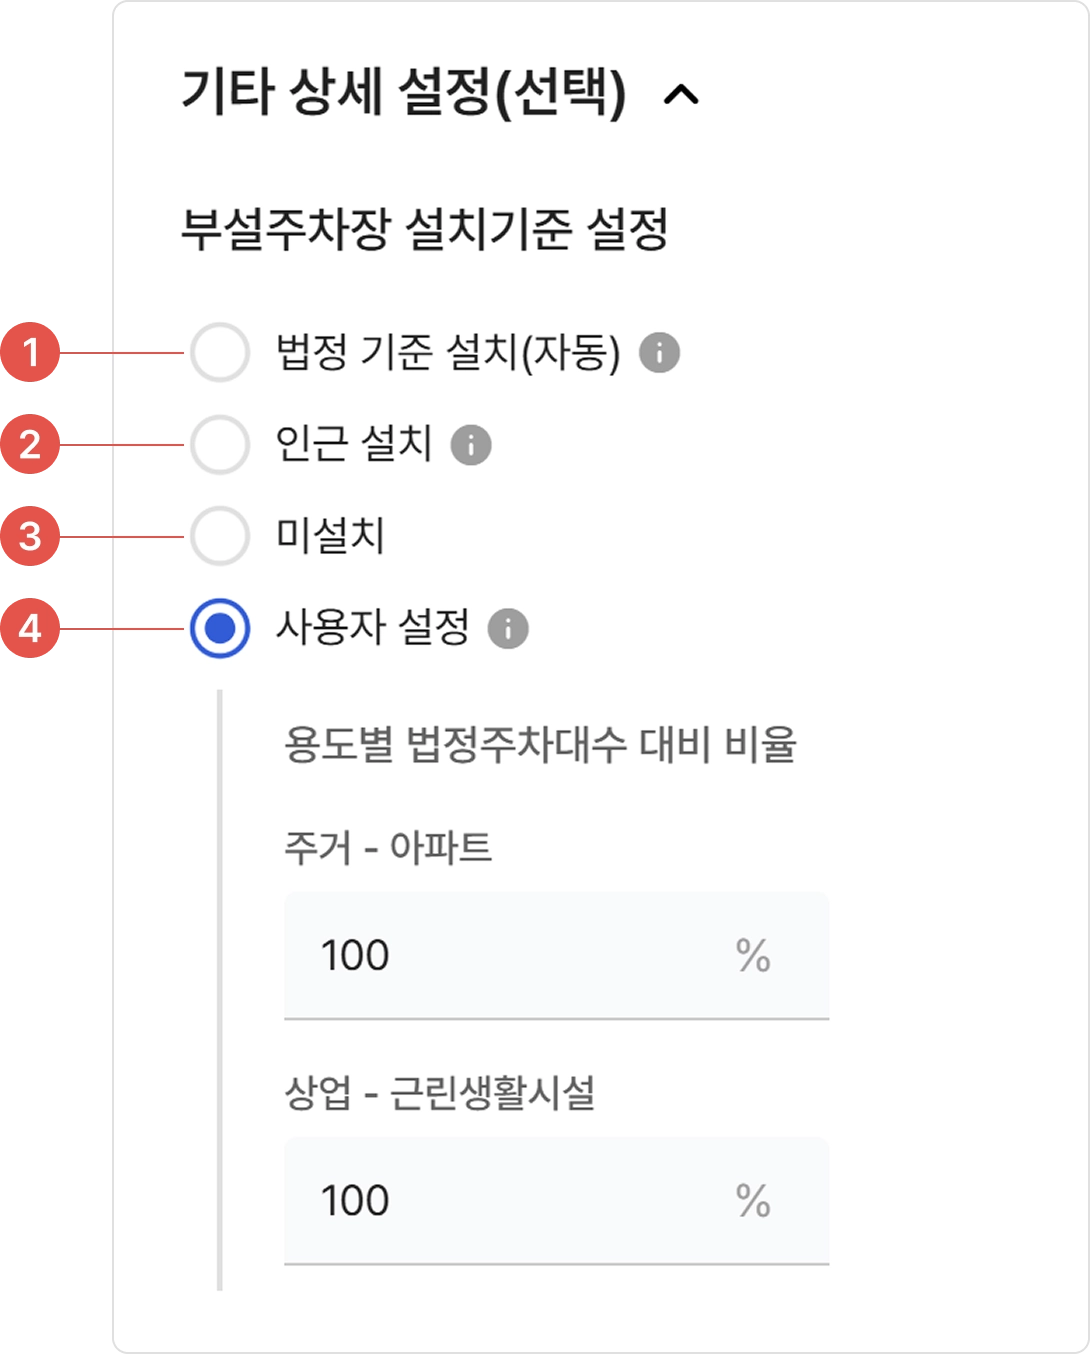Show info tooltip icon for 인근 설치
The width and height of the screenshot is (1090, 1354).
point(471,445)
